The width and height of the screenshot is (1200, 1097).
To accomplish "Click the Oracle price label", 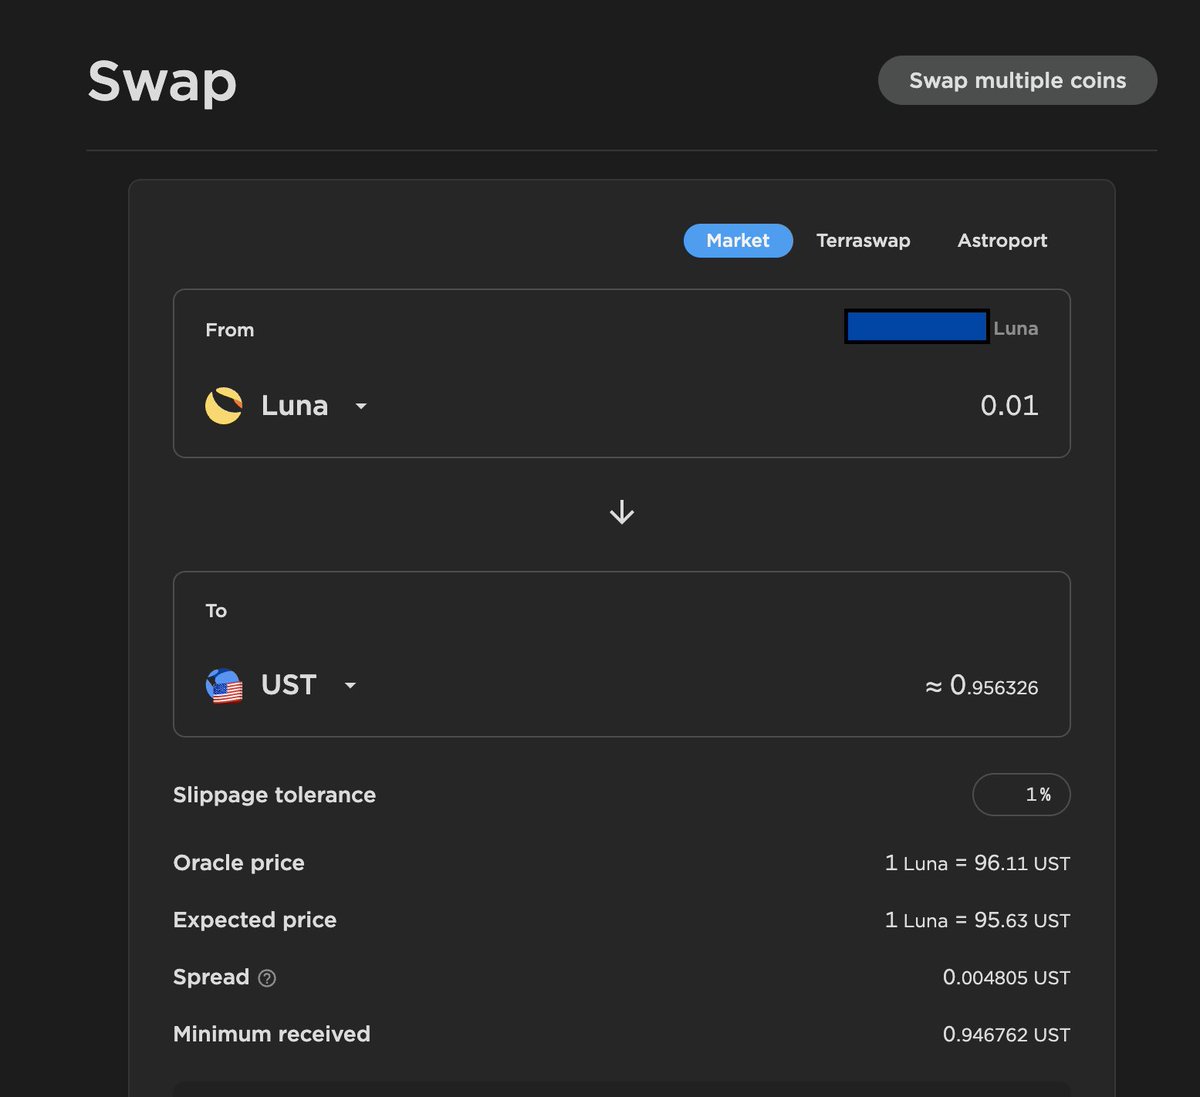I will coord(239,863).
